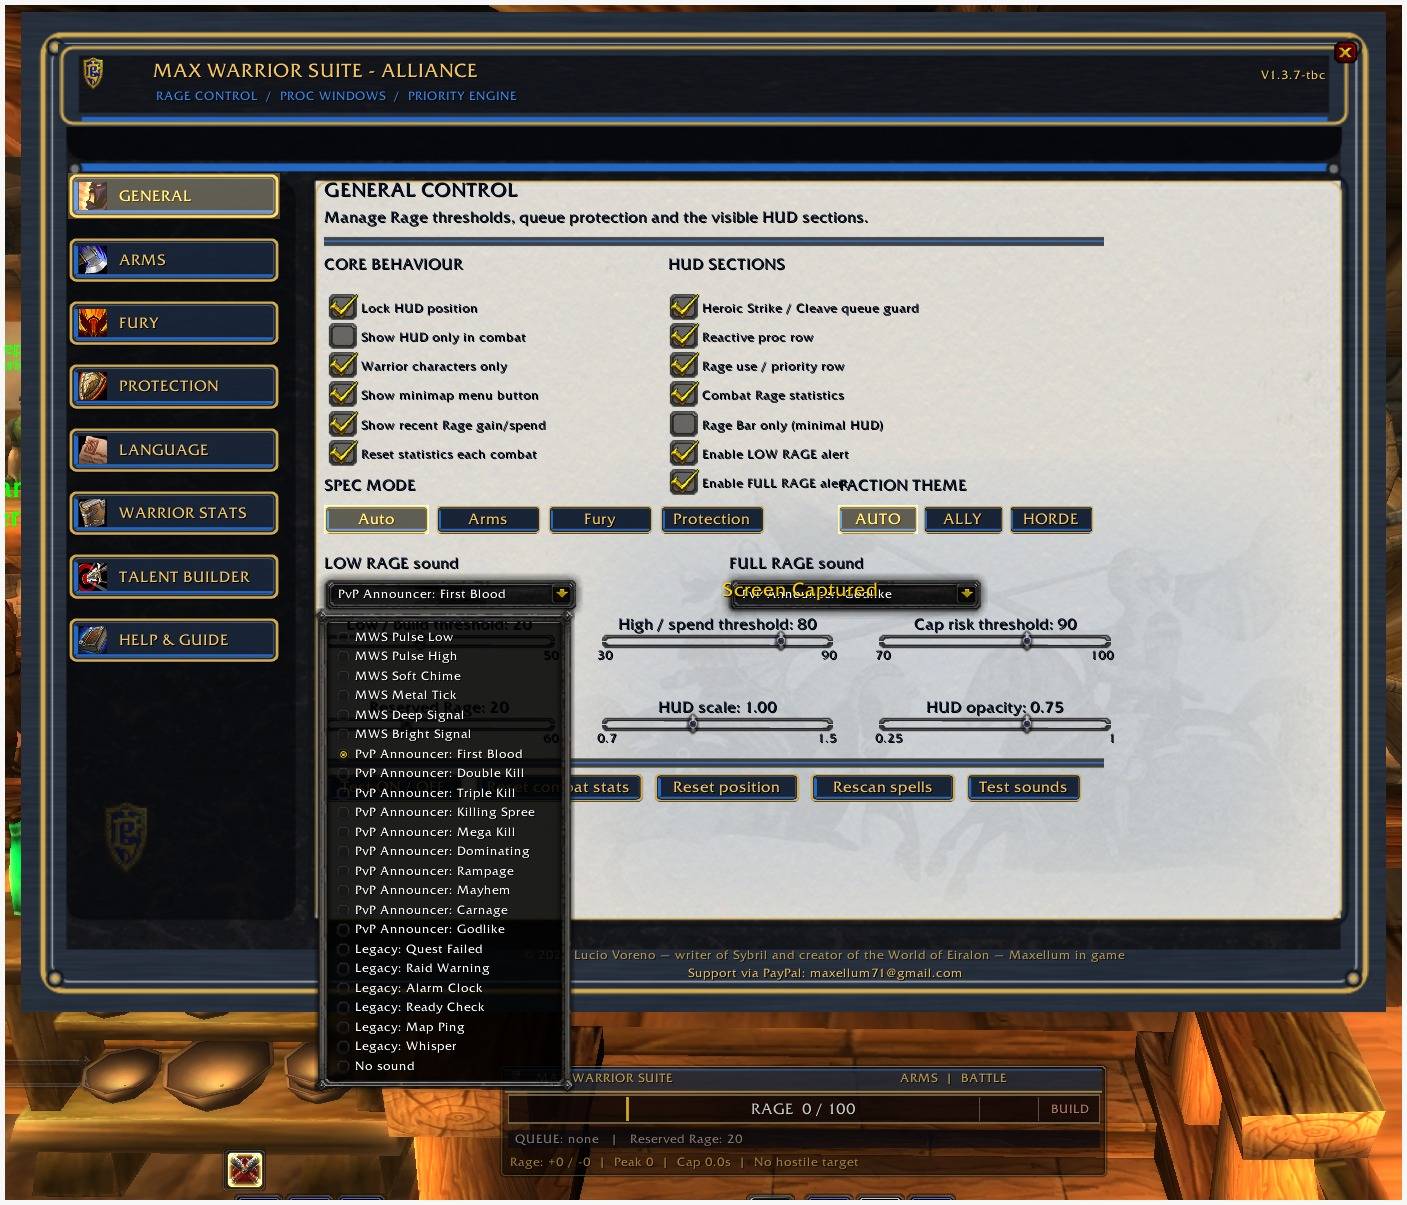Choose MWS Bright Signal sound
Image resolution: width=1407 pixels, height=1205 pixels.
[446, 734]
